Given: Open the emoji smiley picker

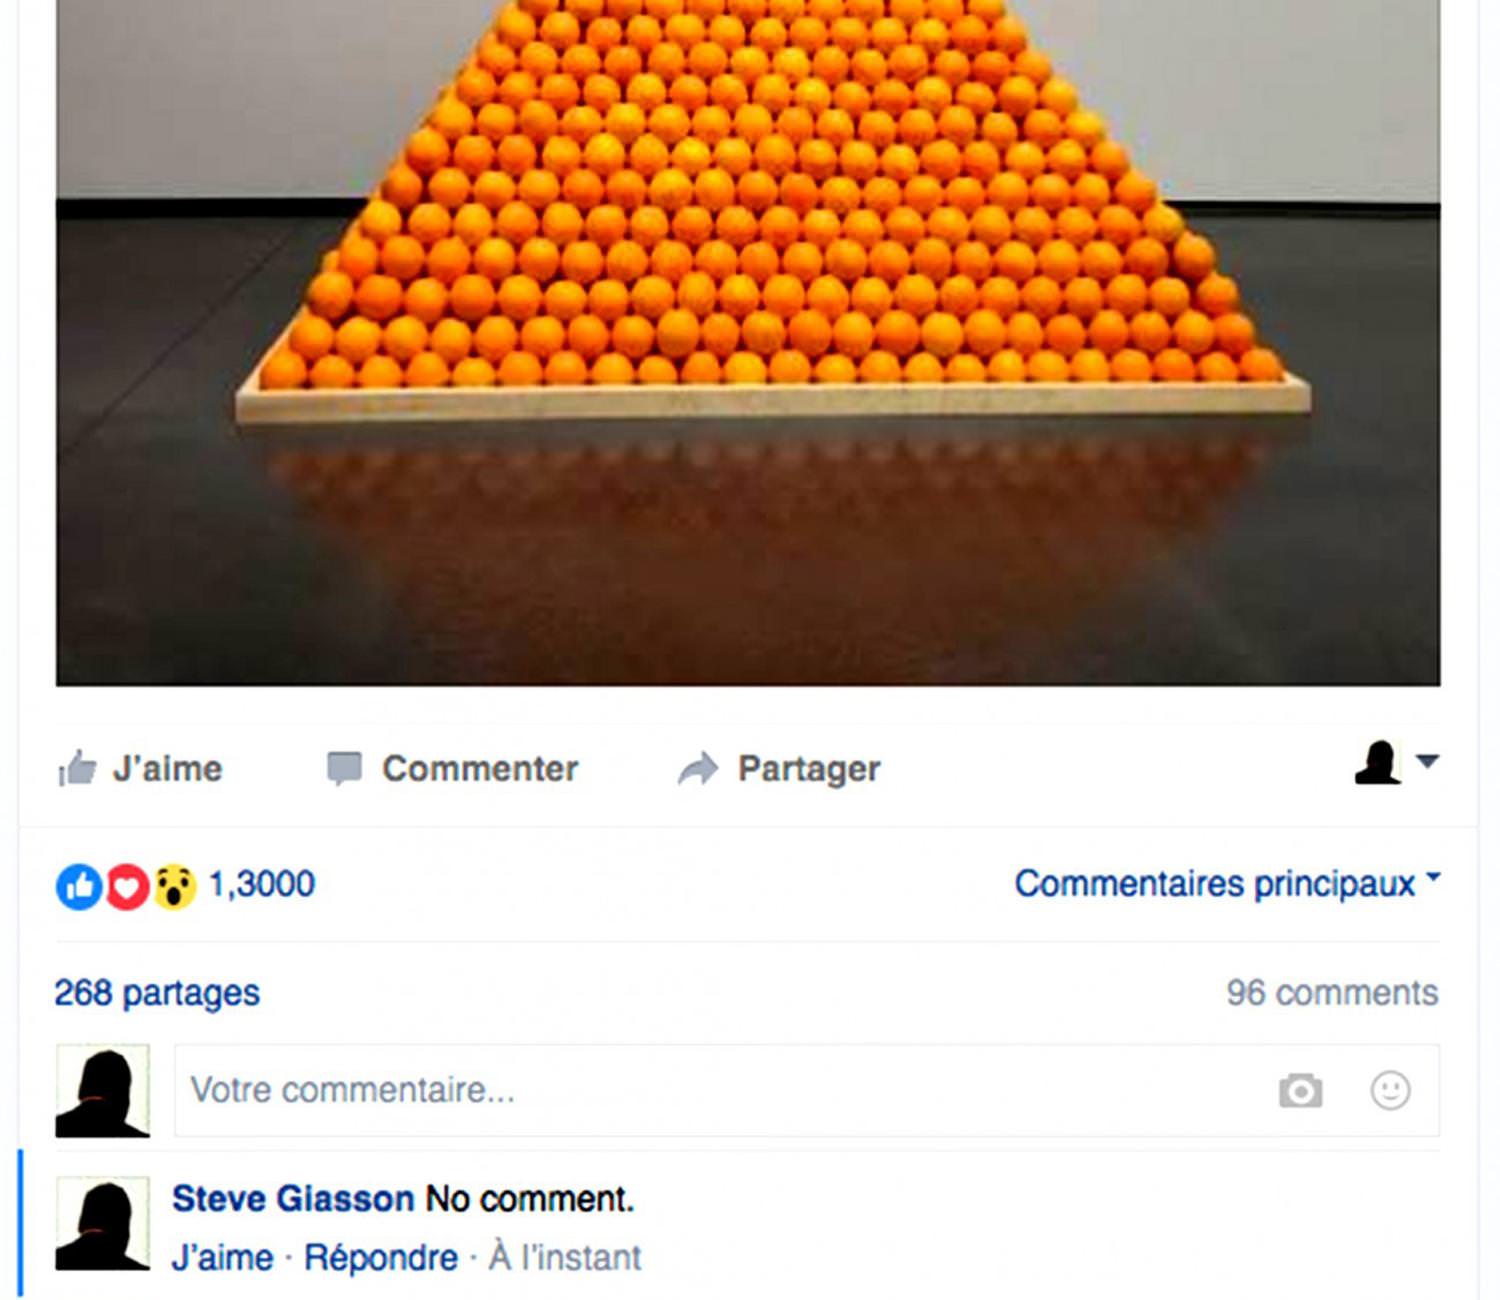Looking at the screenshot, I should pyautogui.click(x=1390, y=1090).
